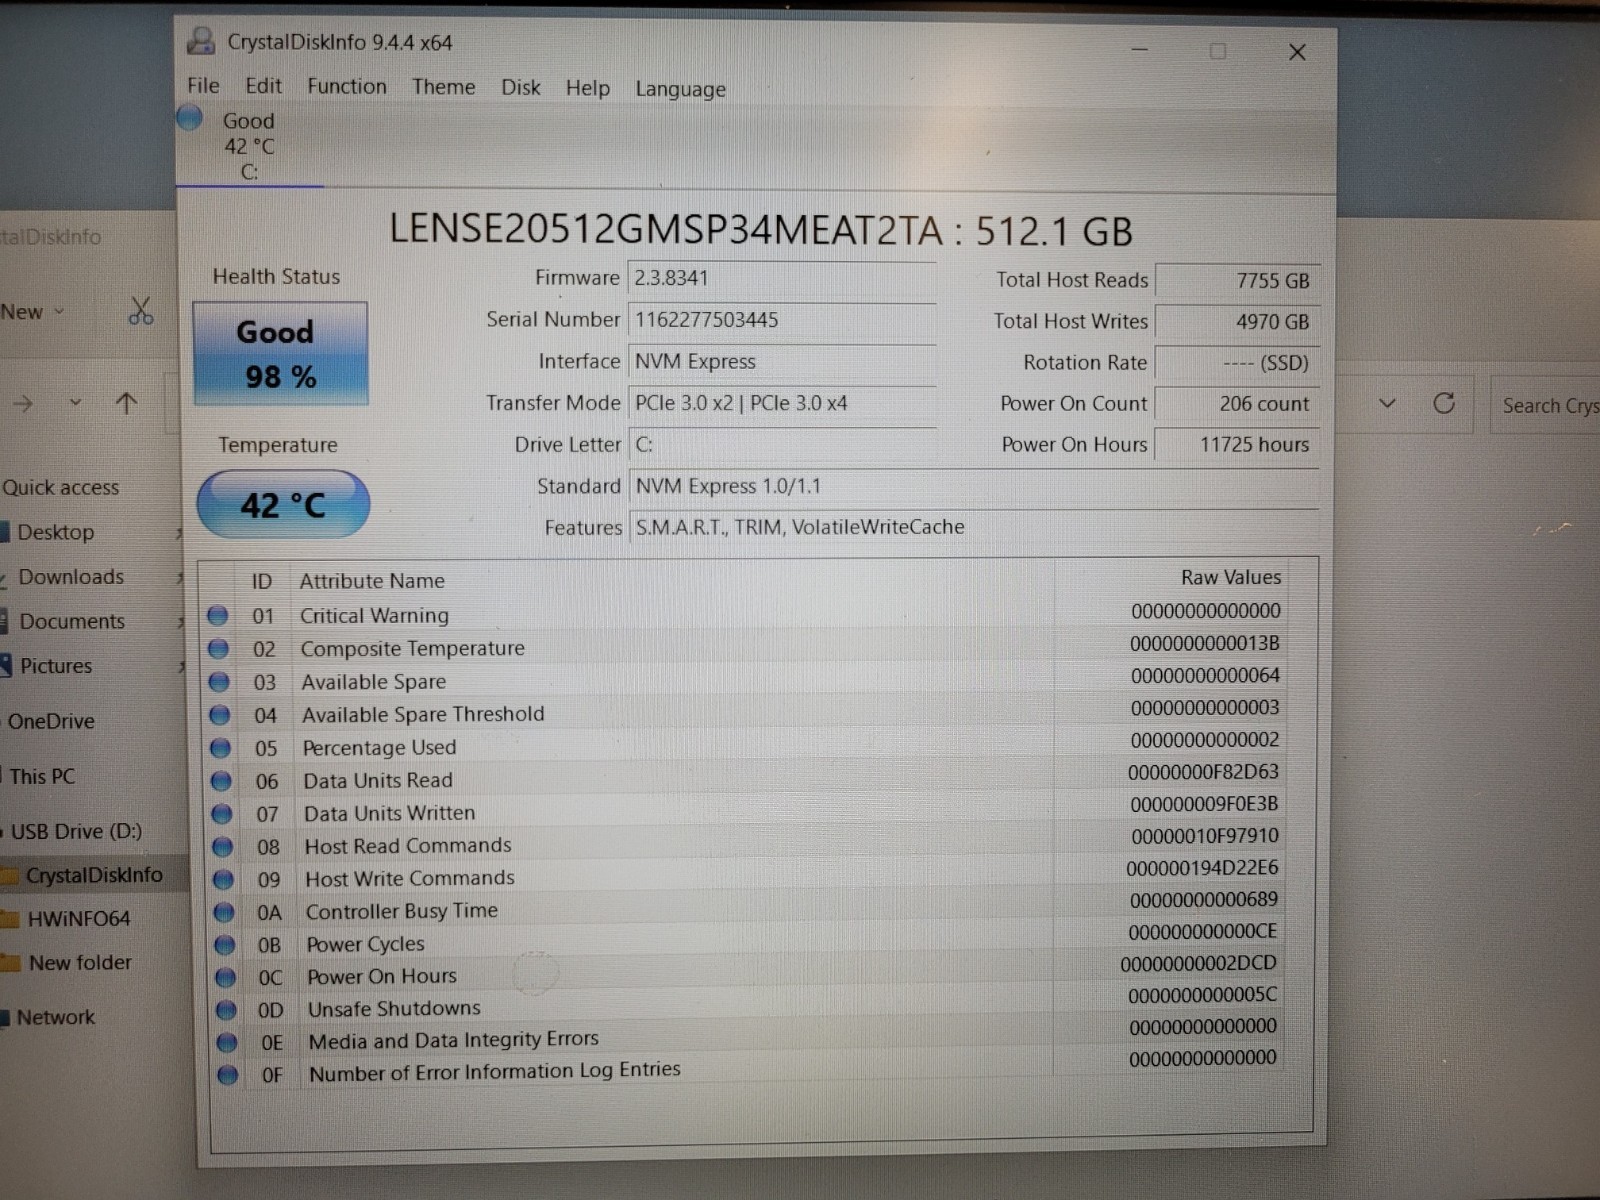Click status dot for Data Units Written row

tap(222, 814)
